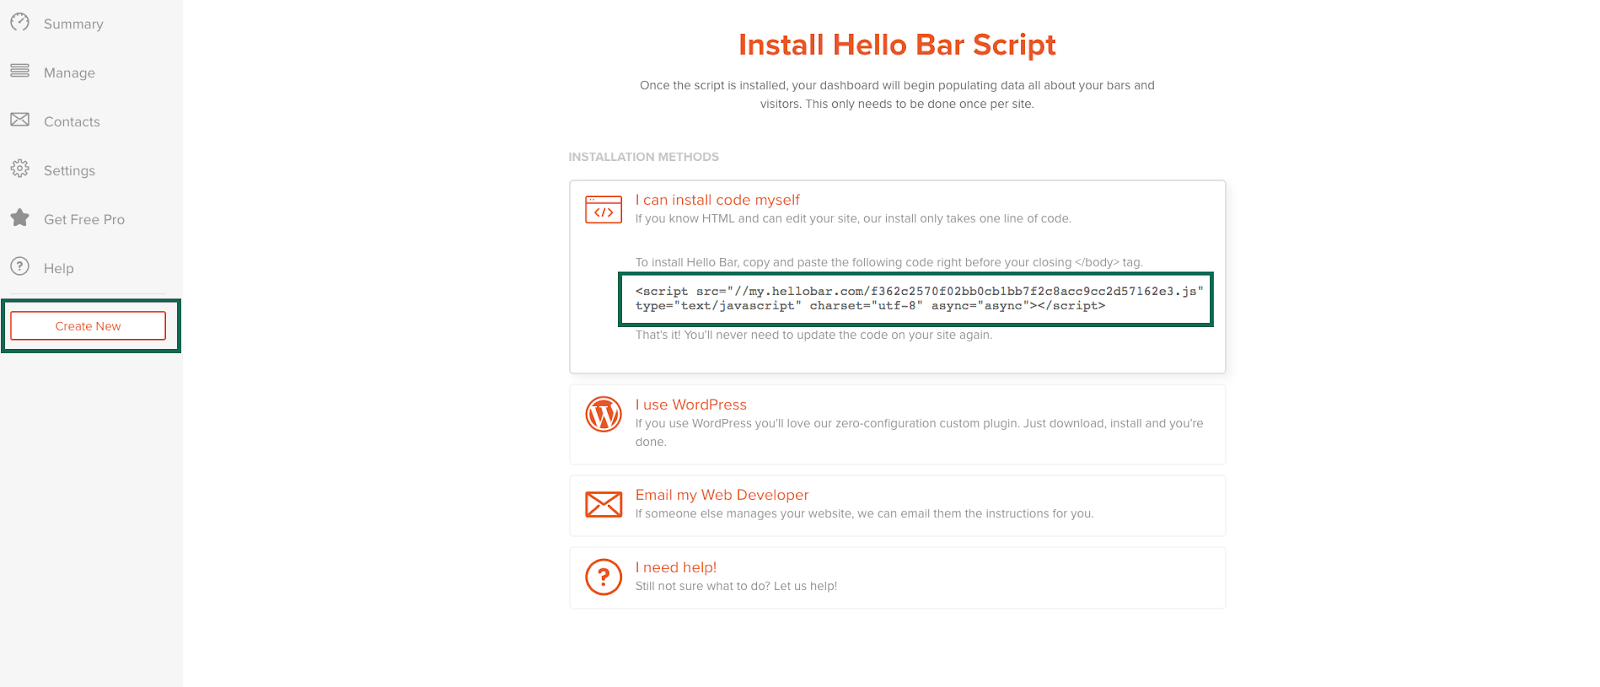Click 'If you know HTML and can edit' description
1600x687 pixels.
click(x=853, y=219)
